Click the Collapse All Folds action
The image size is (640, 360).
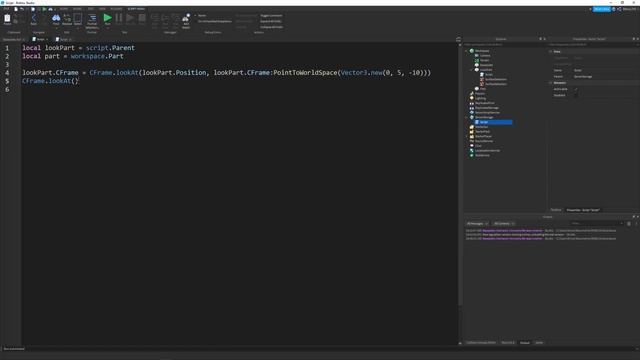tap(271, 27)
